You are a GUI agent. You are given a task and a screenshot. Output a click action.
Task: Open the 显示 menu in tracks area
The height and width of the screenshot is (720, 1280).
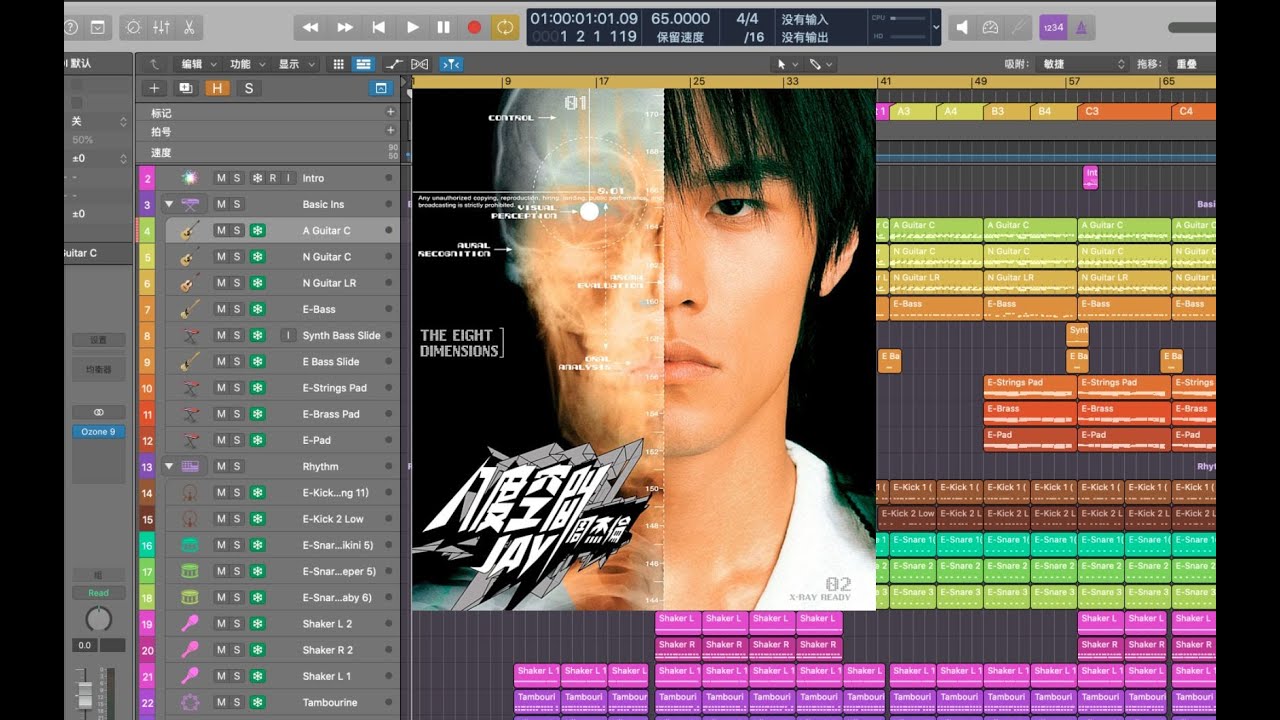coord(295,64)
